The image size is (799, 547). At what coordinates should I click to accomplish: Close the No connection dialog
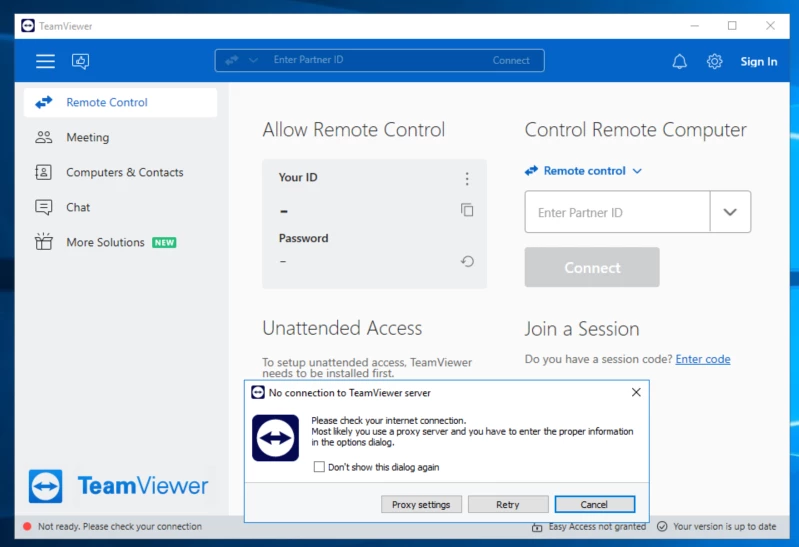[636, 392]
